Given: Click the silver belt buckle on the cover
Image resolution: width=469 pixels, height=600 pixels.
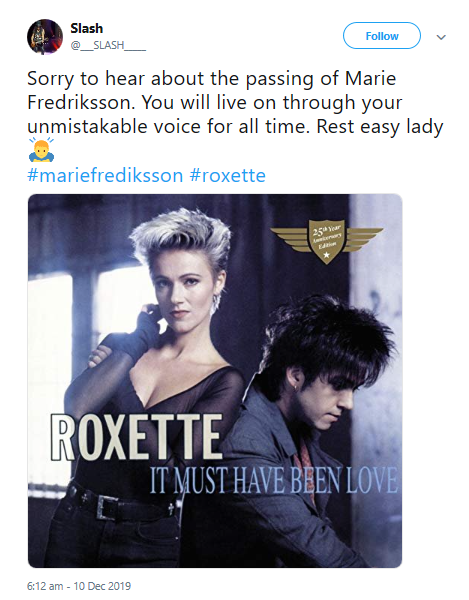Looking at the screenshot, I should [106, 506].
